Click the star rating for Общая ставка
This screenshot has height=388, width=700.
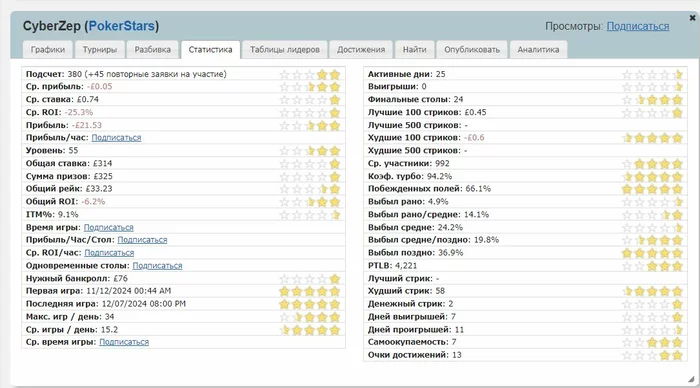pyautogui.click(x=310, y=164)
